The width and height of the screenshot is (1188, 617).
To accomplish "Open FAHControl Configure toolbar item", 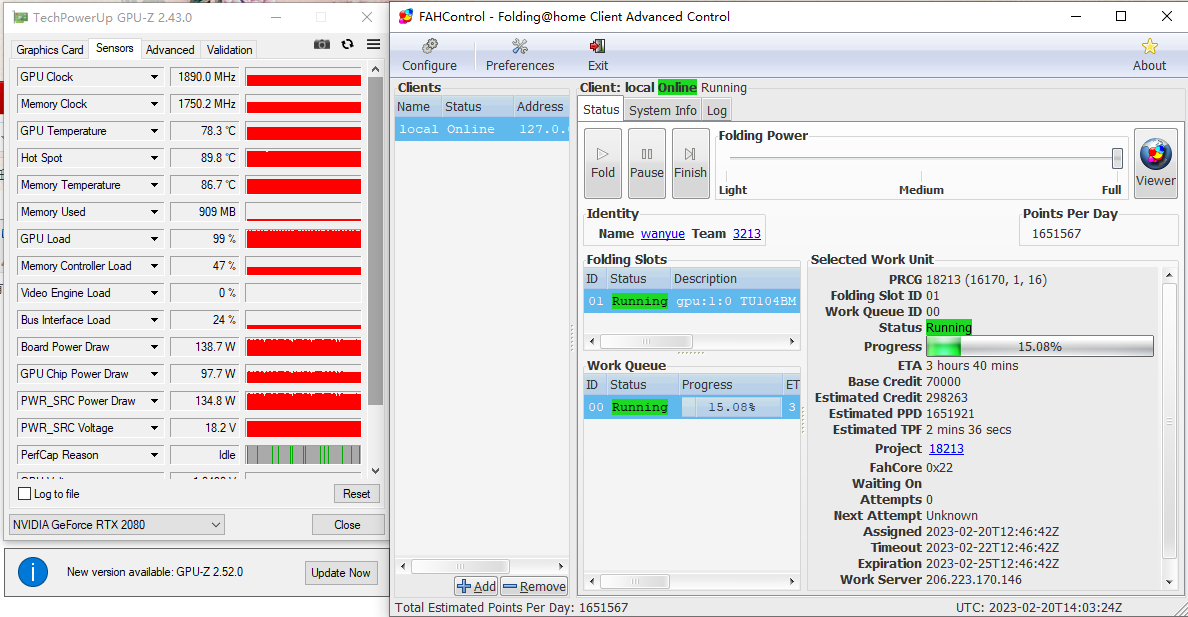I will pos(430,55).
